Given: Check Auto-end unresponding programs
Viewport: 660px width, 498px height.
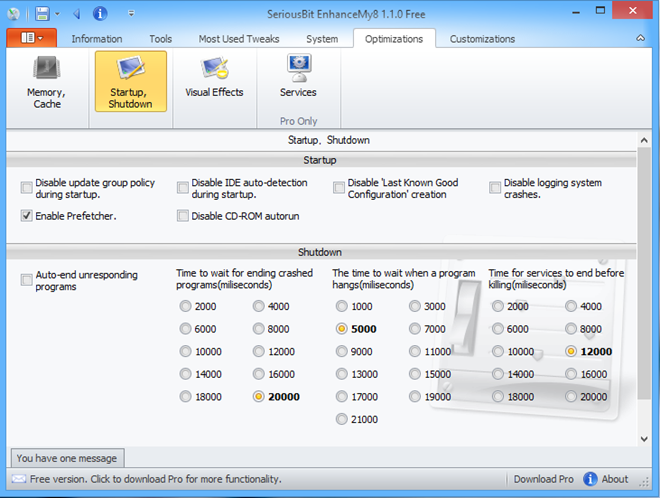Looking at the screenshot, I should 27,280.
